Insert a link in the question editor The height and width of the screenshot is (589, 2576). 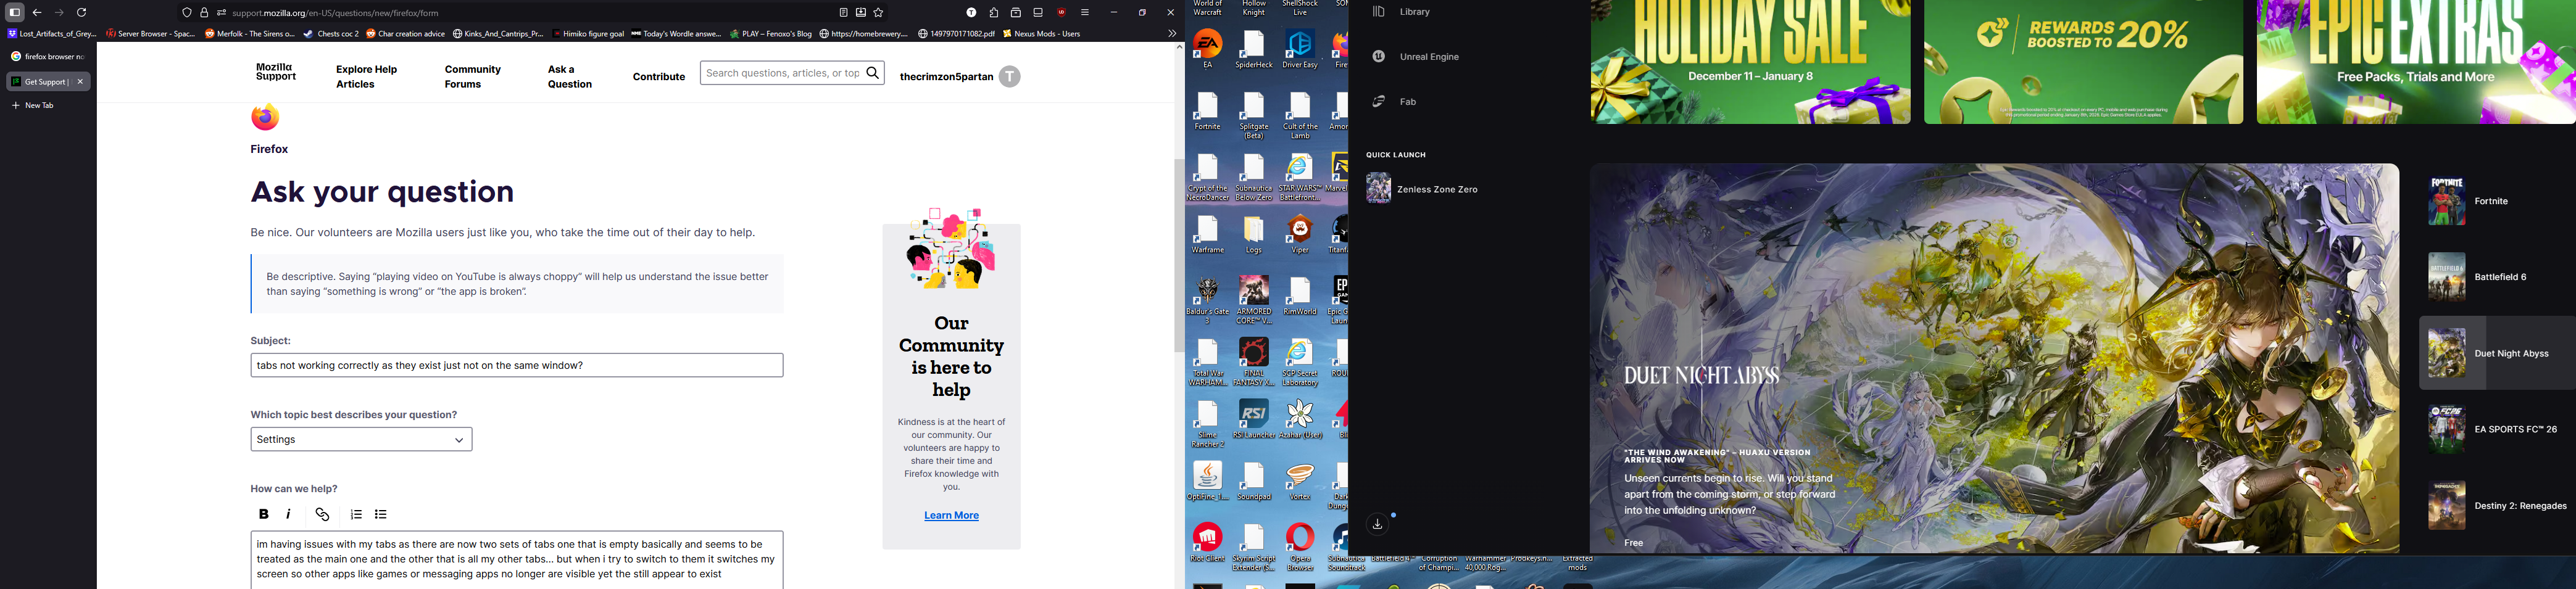pyautogui.click(x=322, y=515)
